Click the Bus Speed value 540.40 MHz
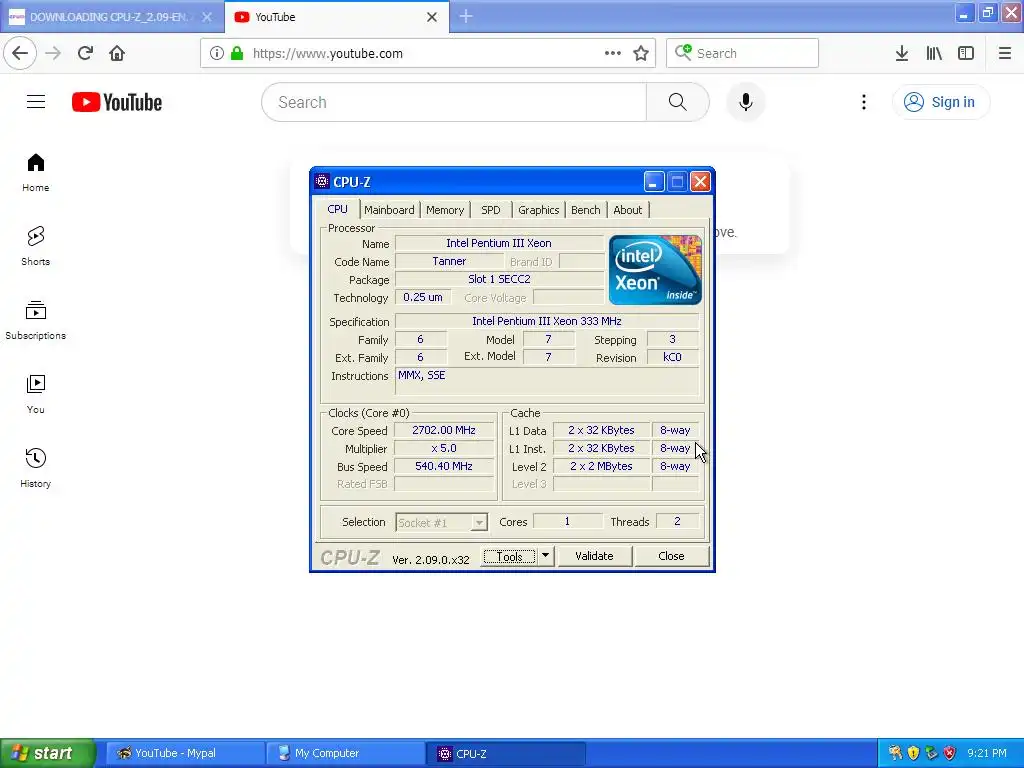This screenshot has width=1024, height=768. click(x=444, y=466)
